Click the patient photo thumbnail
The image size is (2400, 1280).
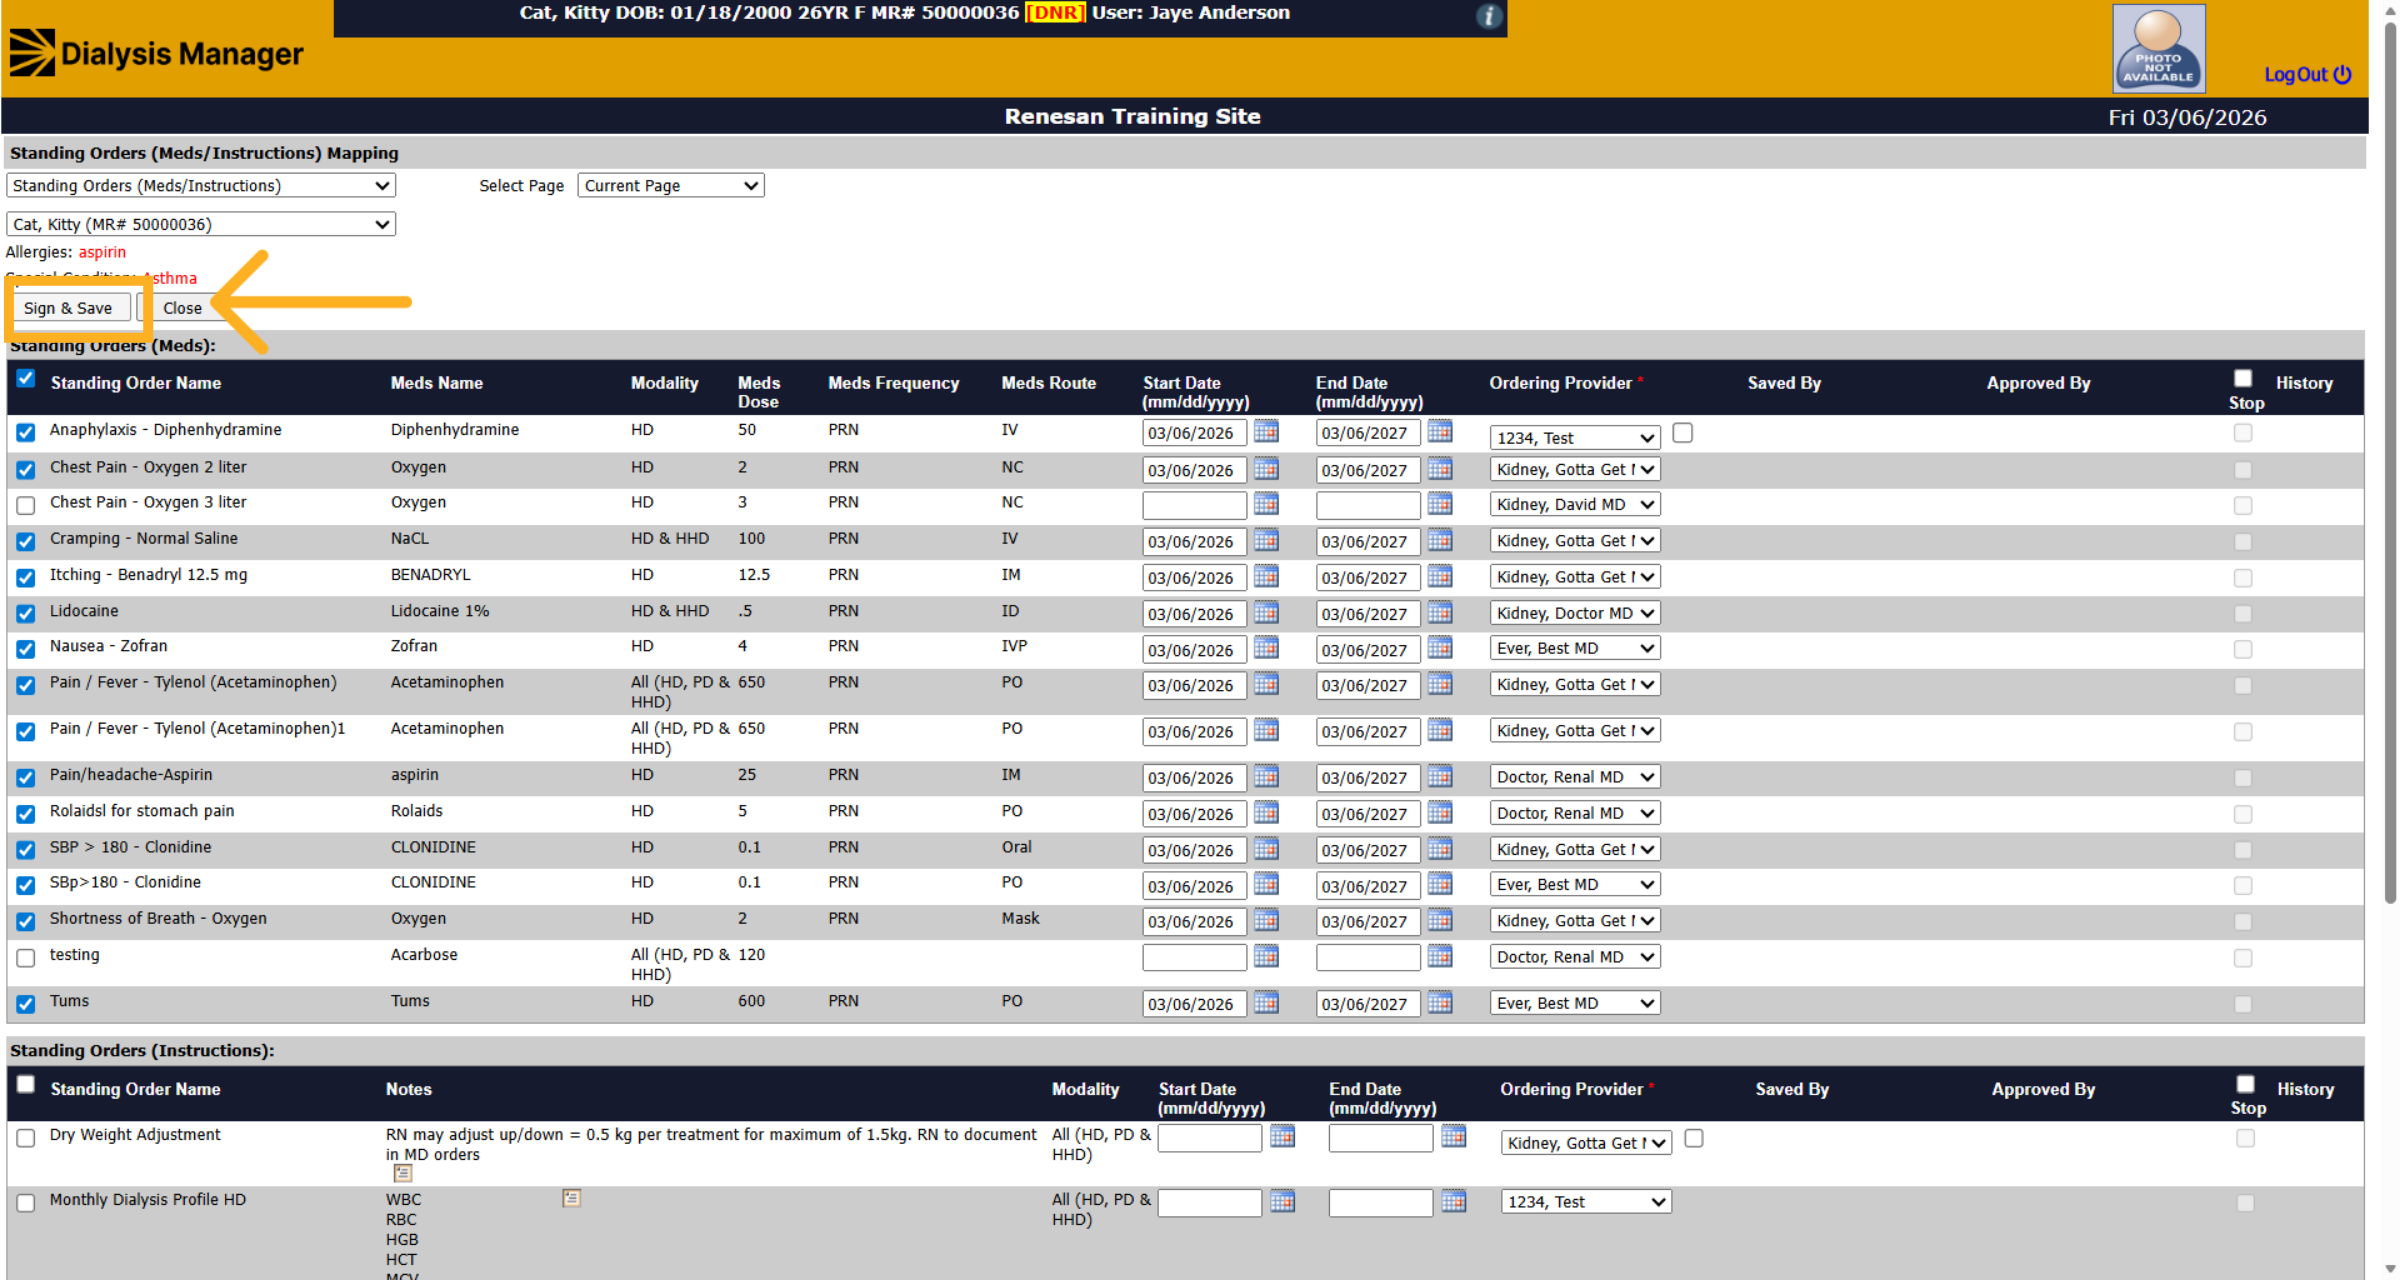pos(2158,48)
